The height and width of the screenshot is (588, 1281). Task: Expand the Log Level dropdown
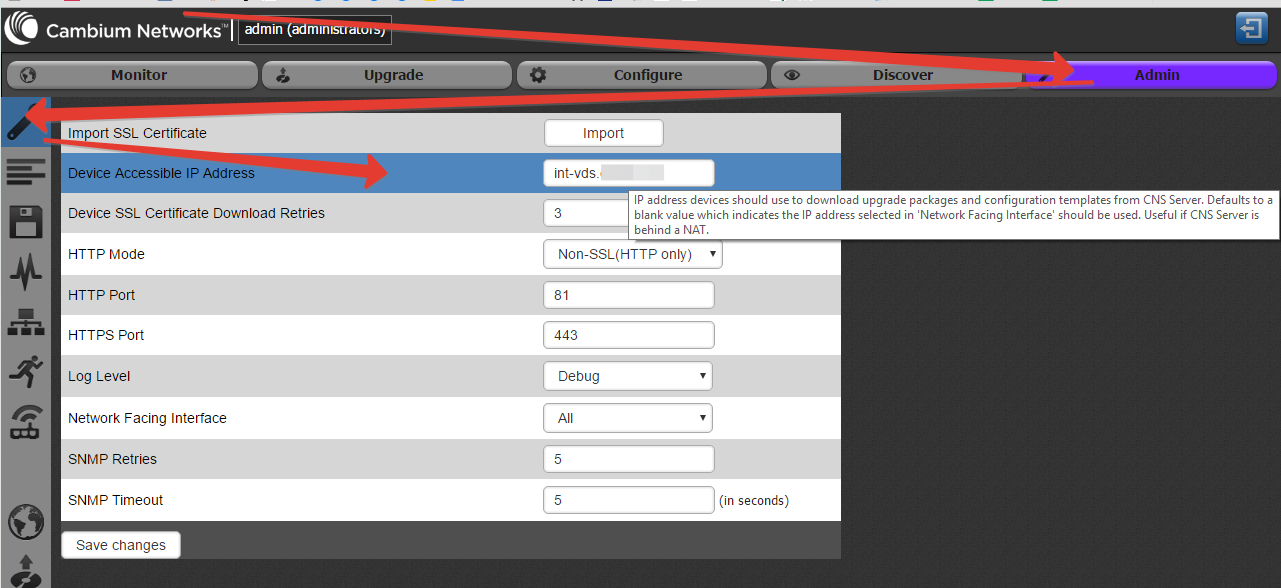click(628, 376)
